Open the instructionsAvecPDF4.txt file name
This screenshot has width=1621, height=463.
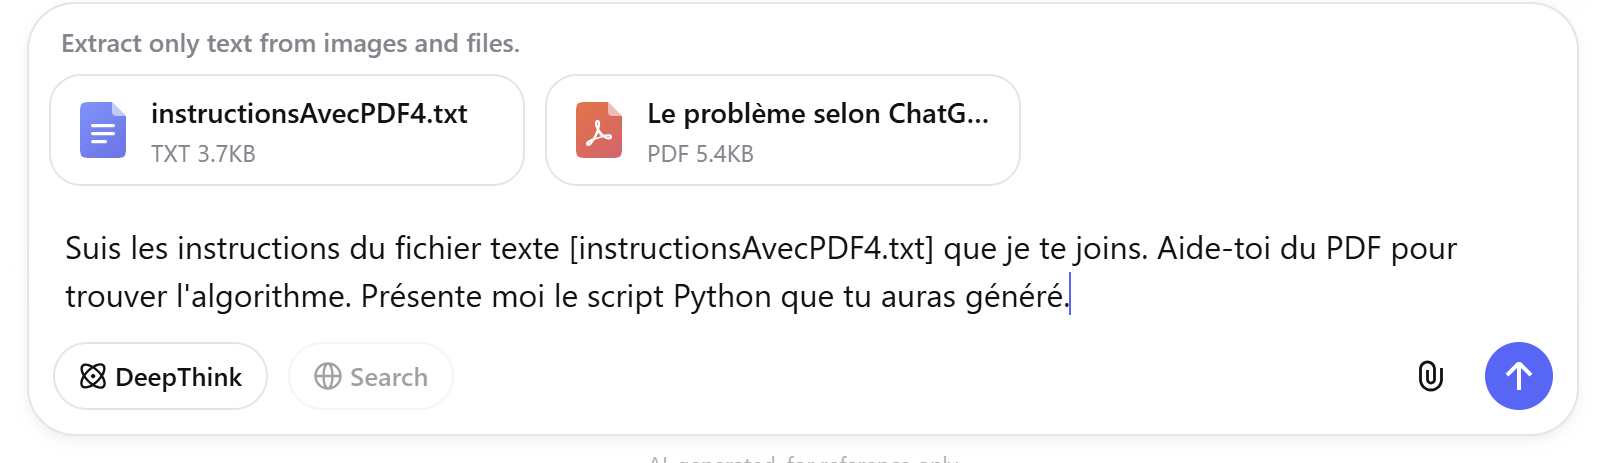(309, 114)
